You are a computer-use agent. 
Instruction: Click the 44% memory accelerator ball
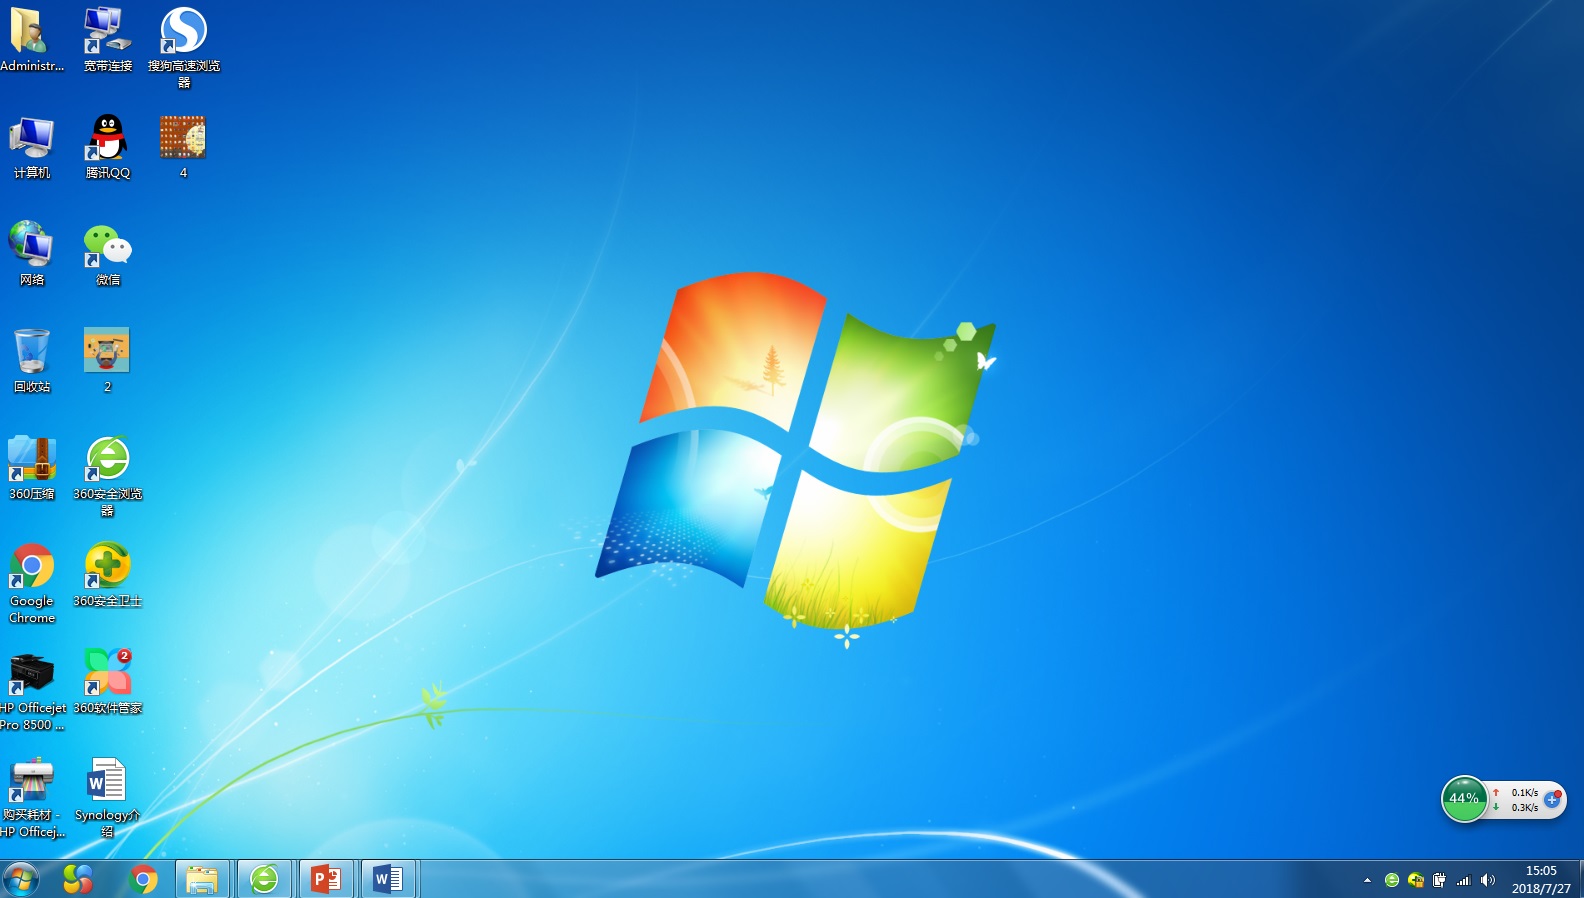point(1464,799)
